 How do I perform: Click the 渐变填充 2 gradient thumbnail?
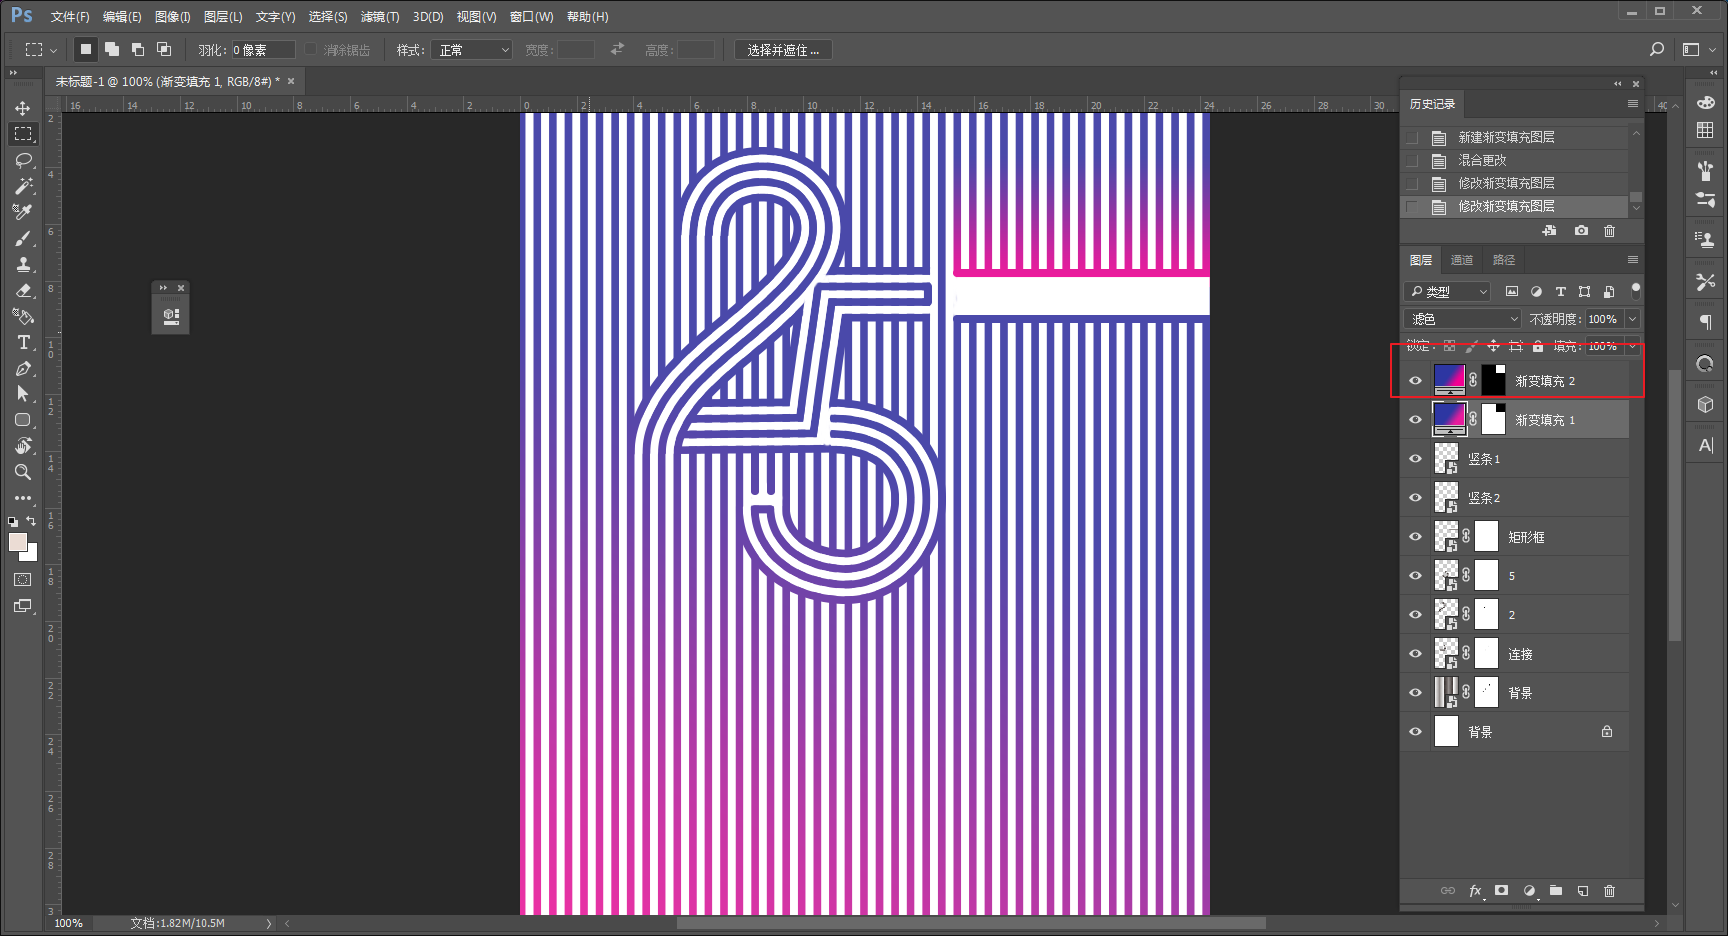click(x=1450, y=380)
